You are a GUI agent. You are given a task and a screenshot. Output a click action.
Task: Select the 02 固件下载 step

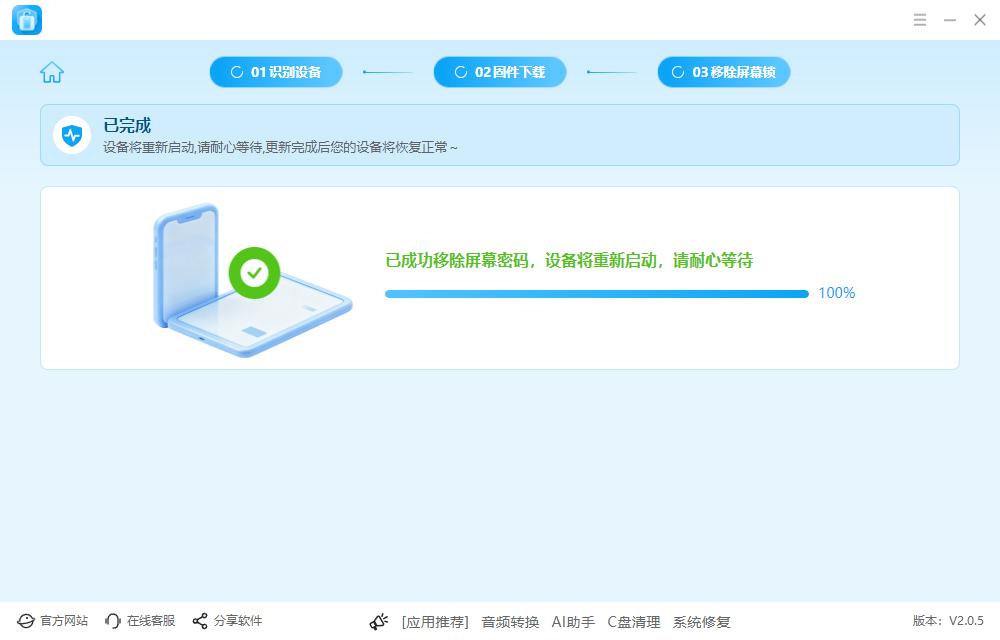point(500,72)
